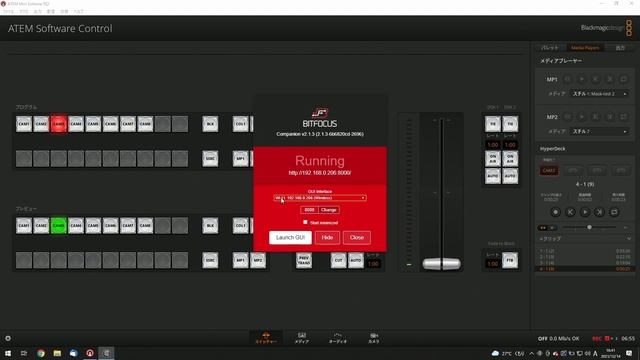
Task: Click the Close button in Companion
Action: [357, 238]
